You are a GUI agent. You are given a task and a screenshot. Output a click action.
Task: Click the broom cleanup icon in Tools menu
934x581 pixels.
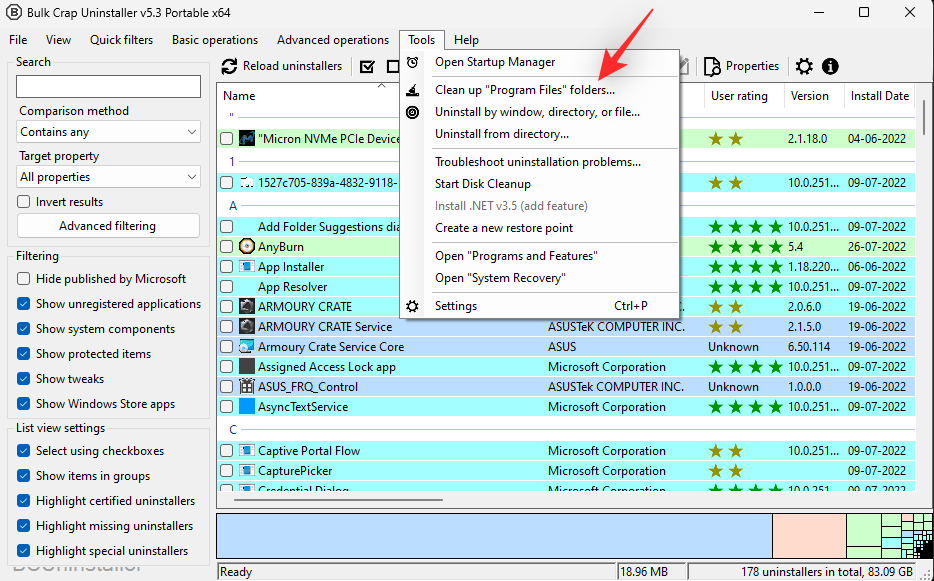(412, 90)
